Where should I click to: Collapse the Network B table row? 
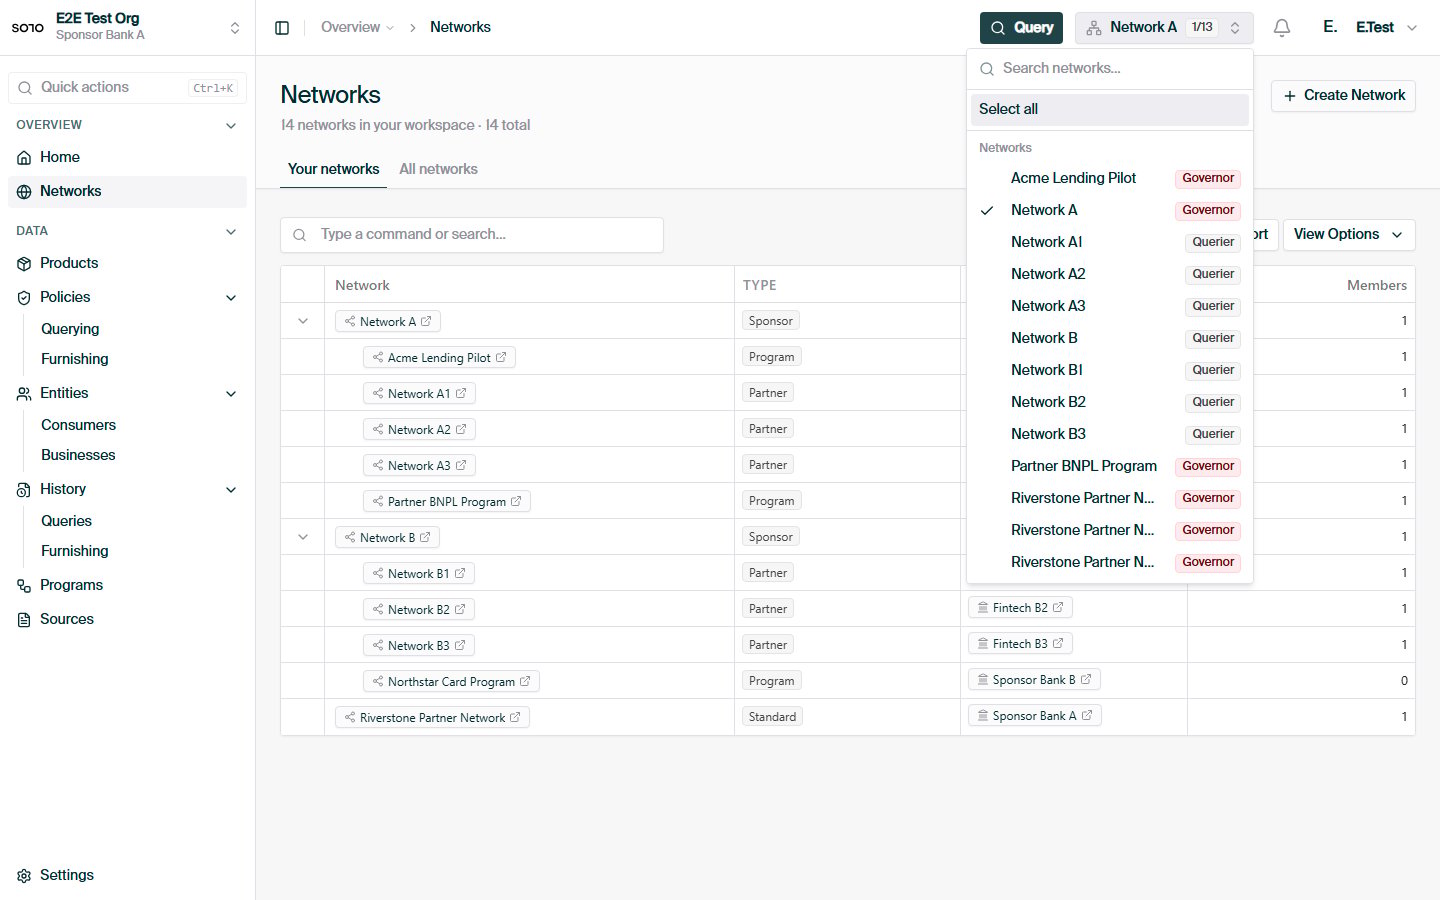(303, 537)
